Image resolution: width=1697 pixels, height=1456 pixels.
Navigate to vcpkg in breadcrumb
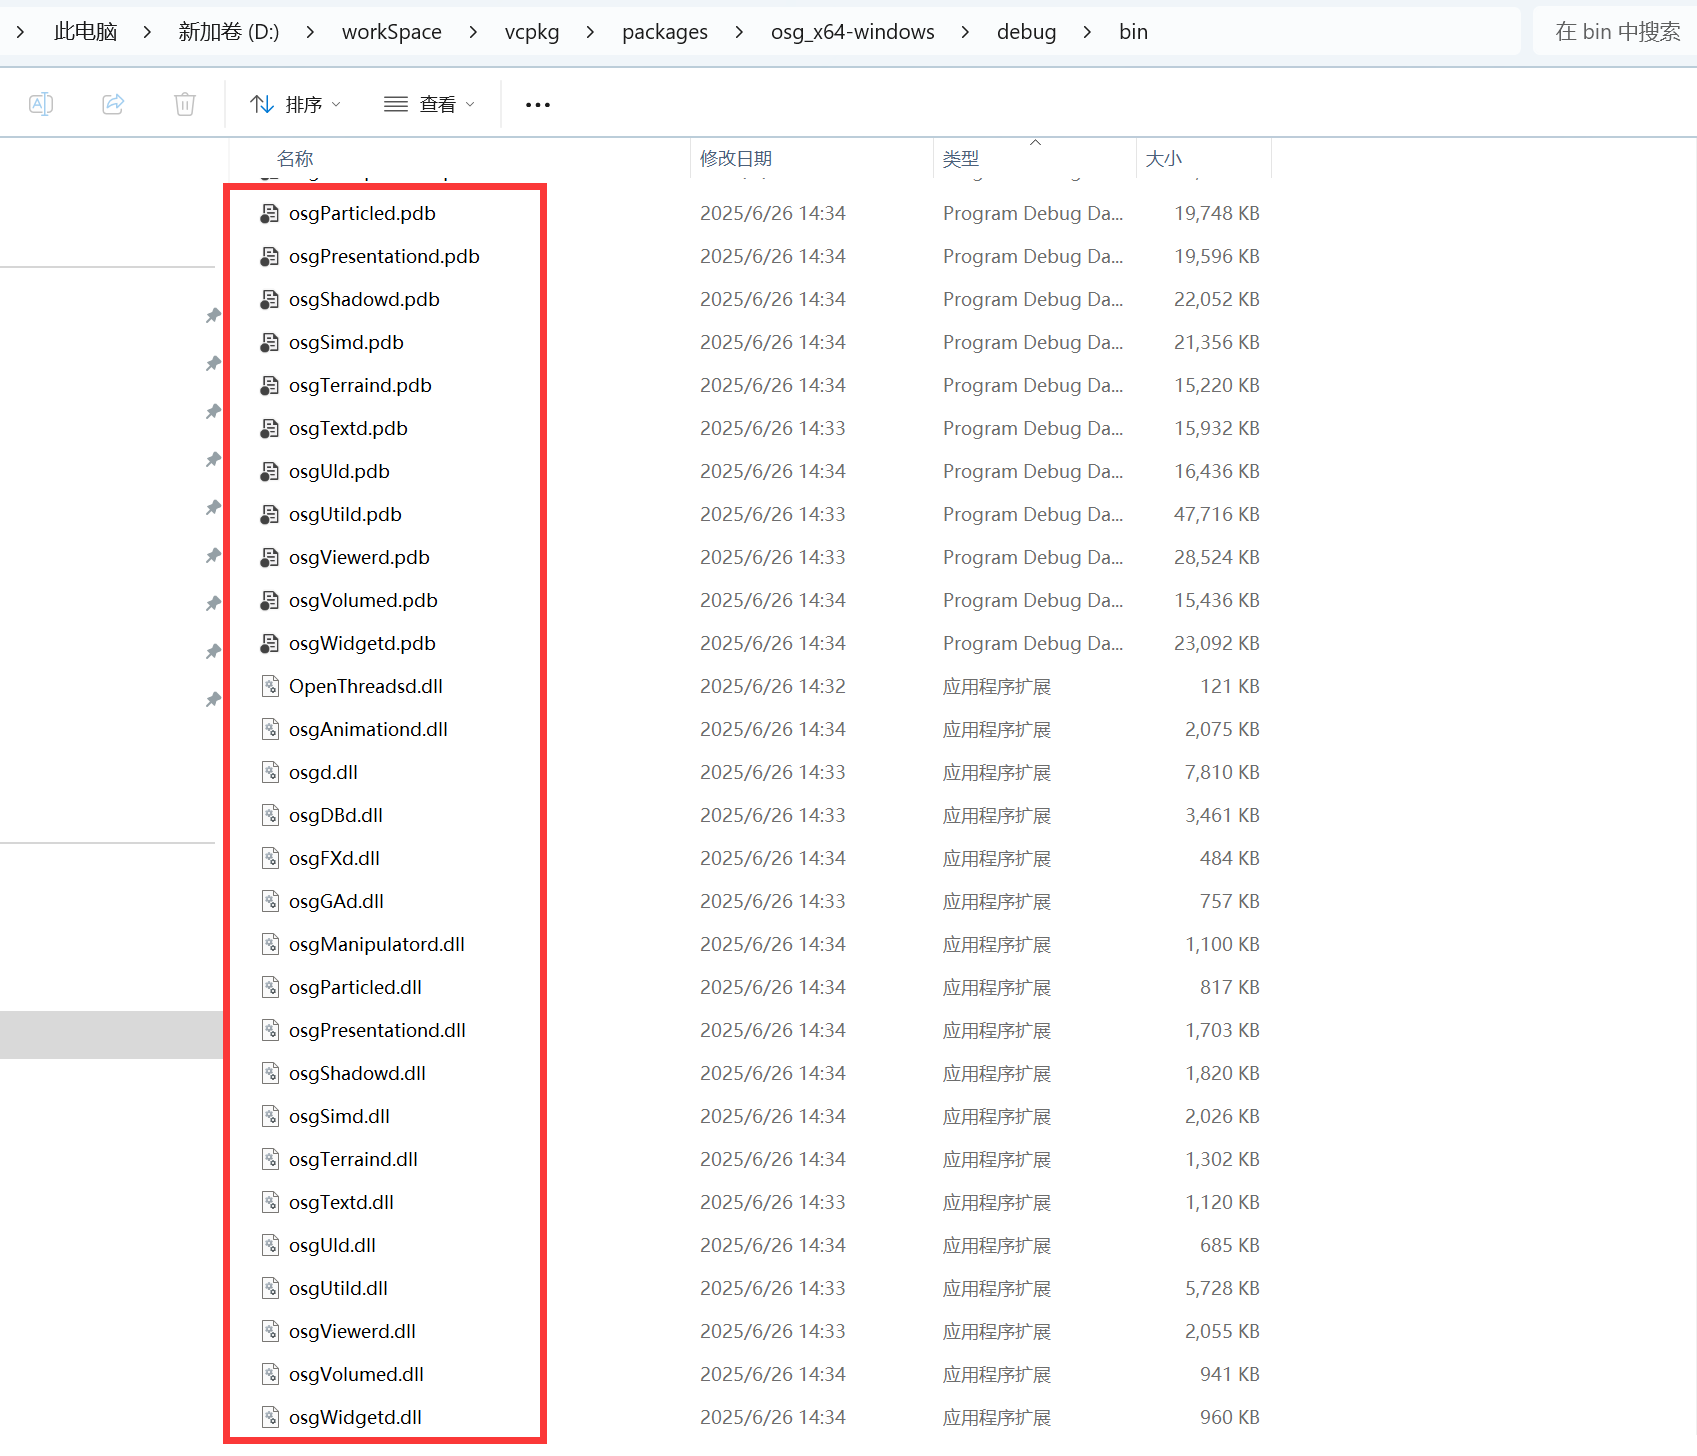click(532, 32)
